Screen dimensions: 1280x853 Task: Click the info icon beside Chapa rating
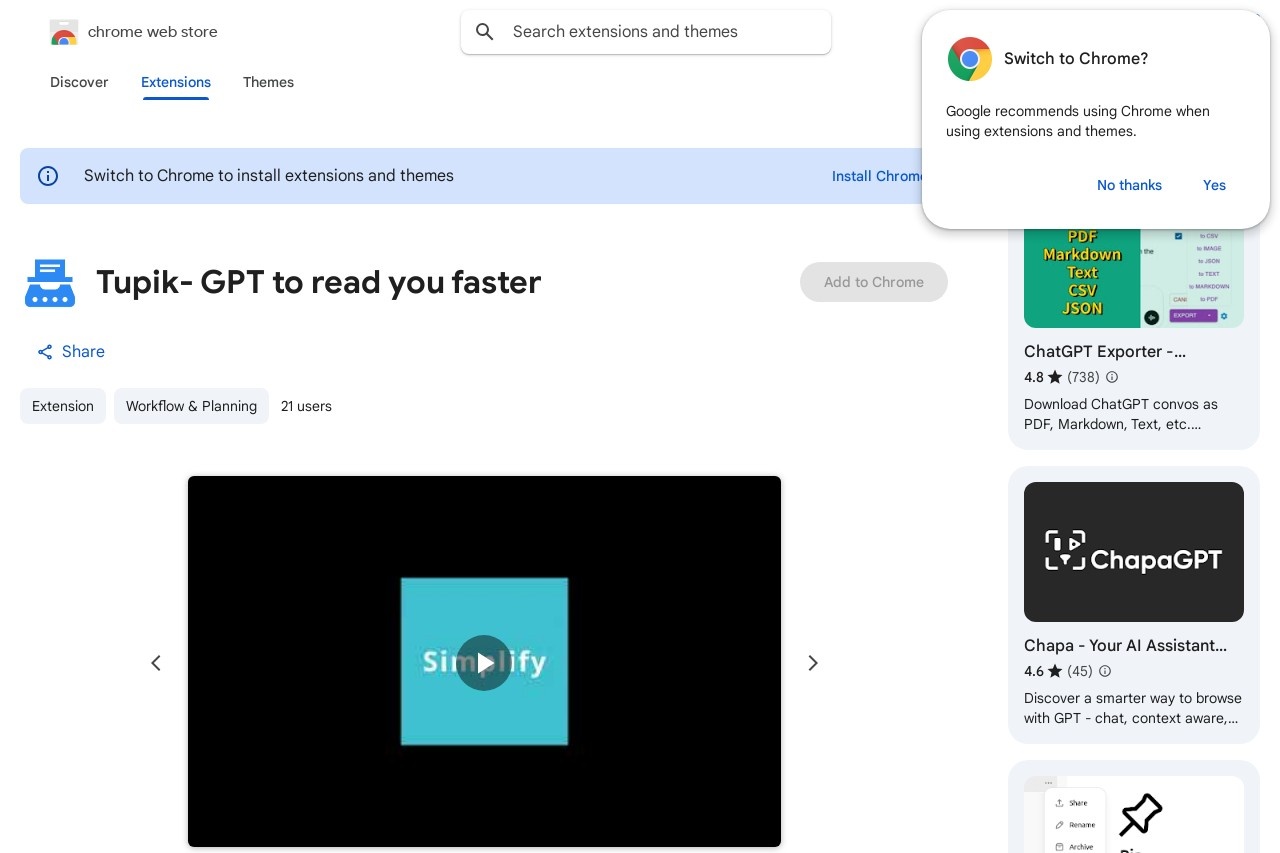click(x=1105, y=671)
